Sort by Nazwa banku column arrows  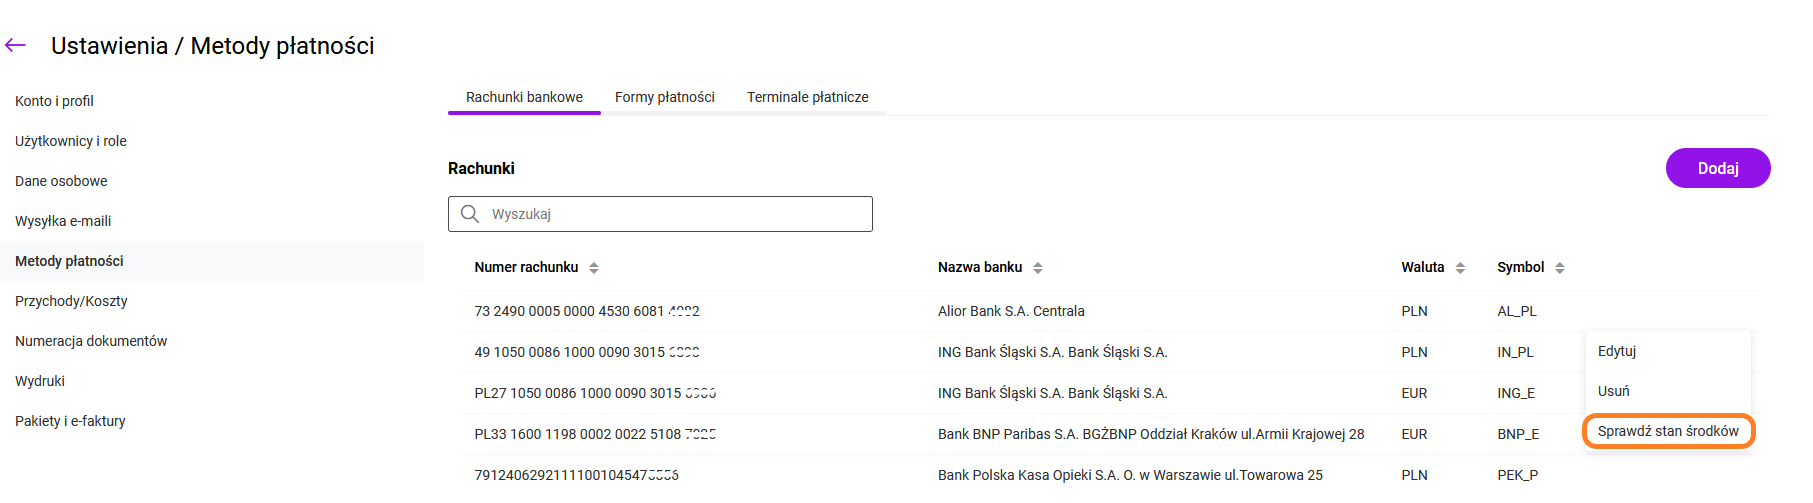click(x=1038, y=268)
